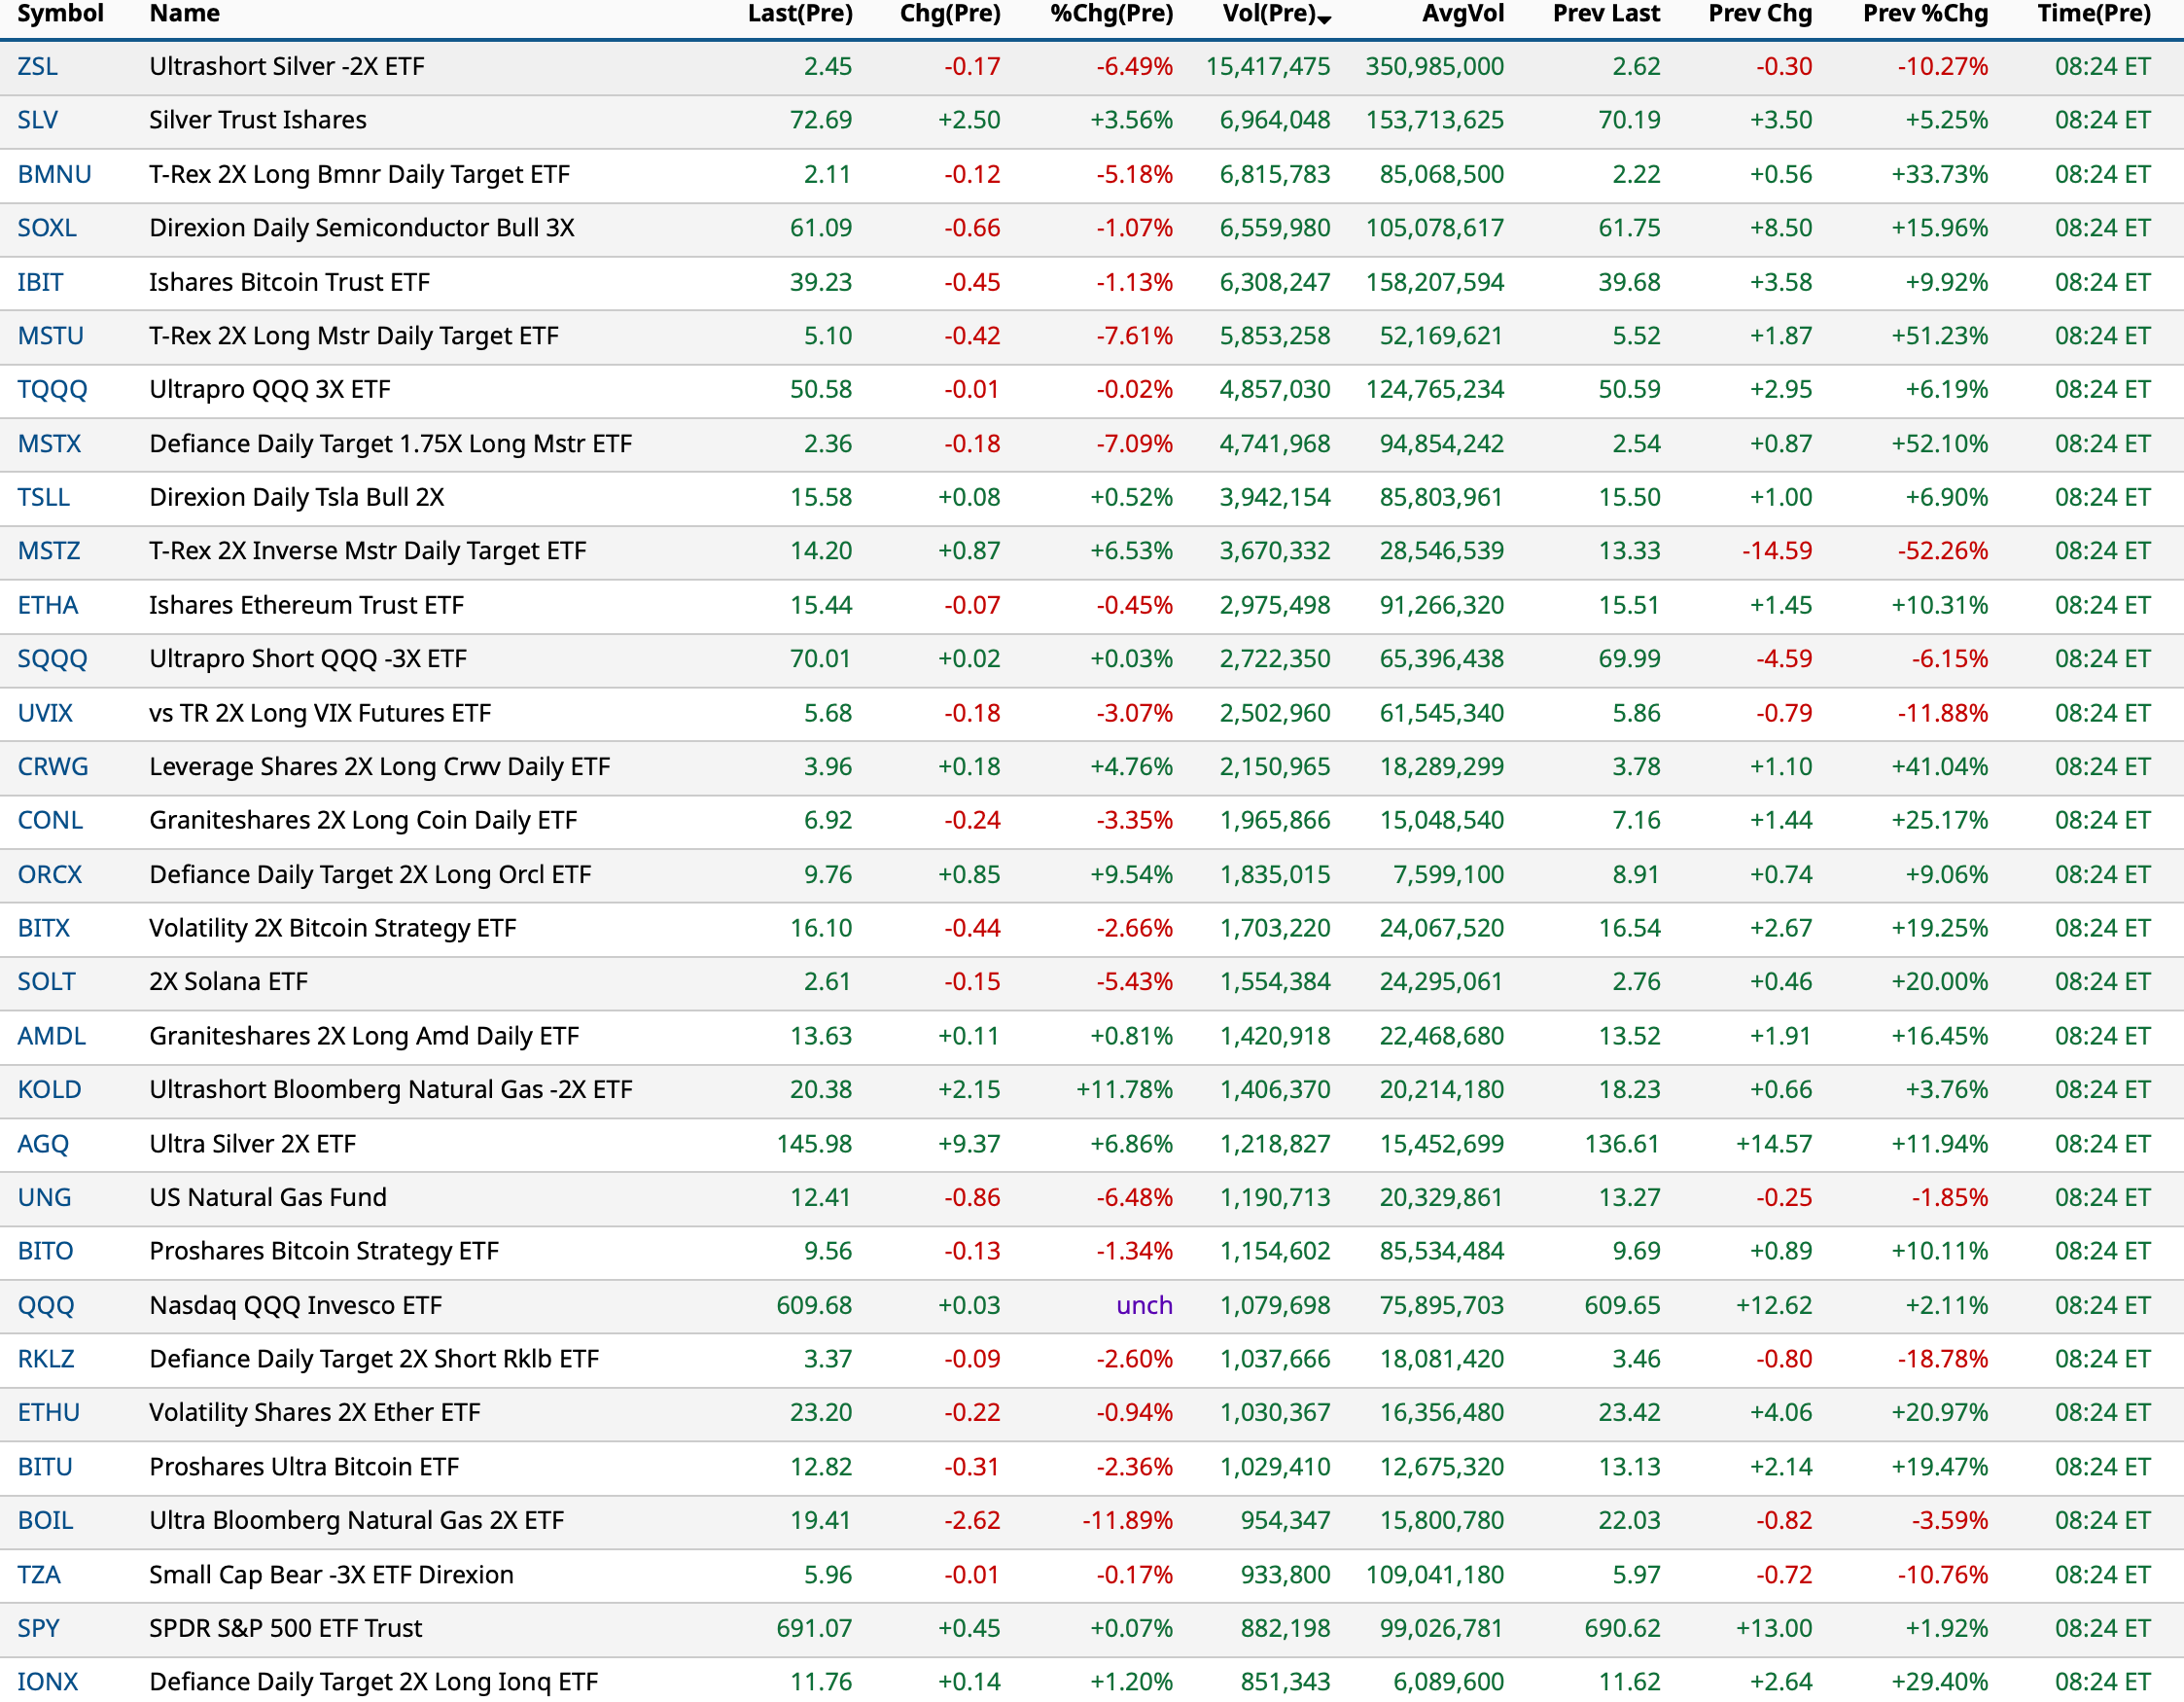
Task: Click the Last(Pre) column header
Action: pyautogui.click(x=799, y=14)
